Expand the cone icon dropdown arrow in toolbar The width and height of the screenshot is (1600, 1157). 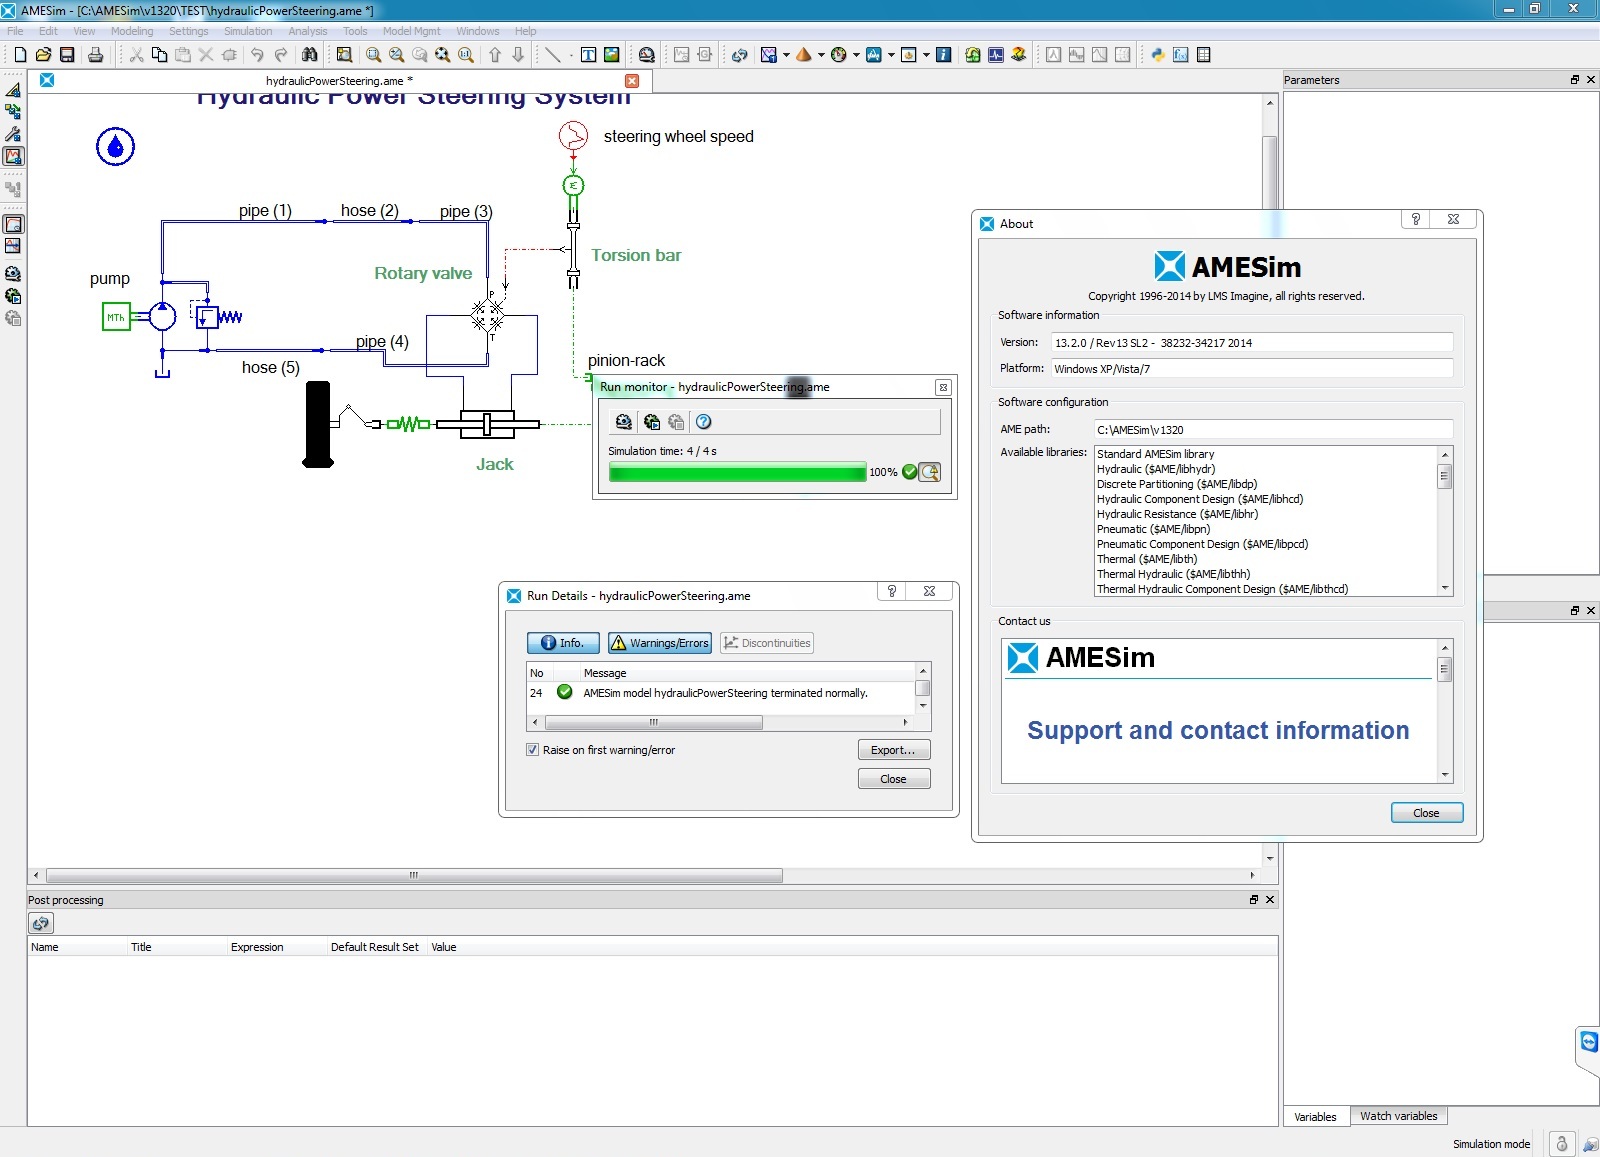821,55
